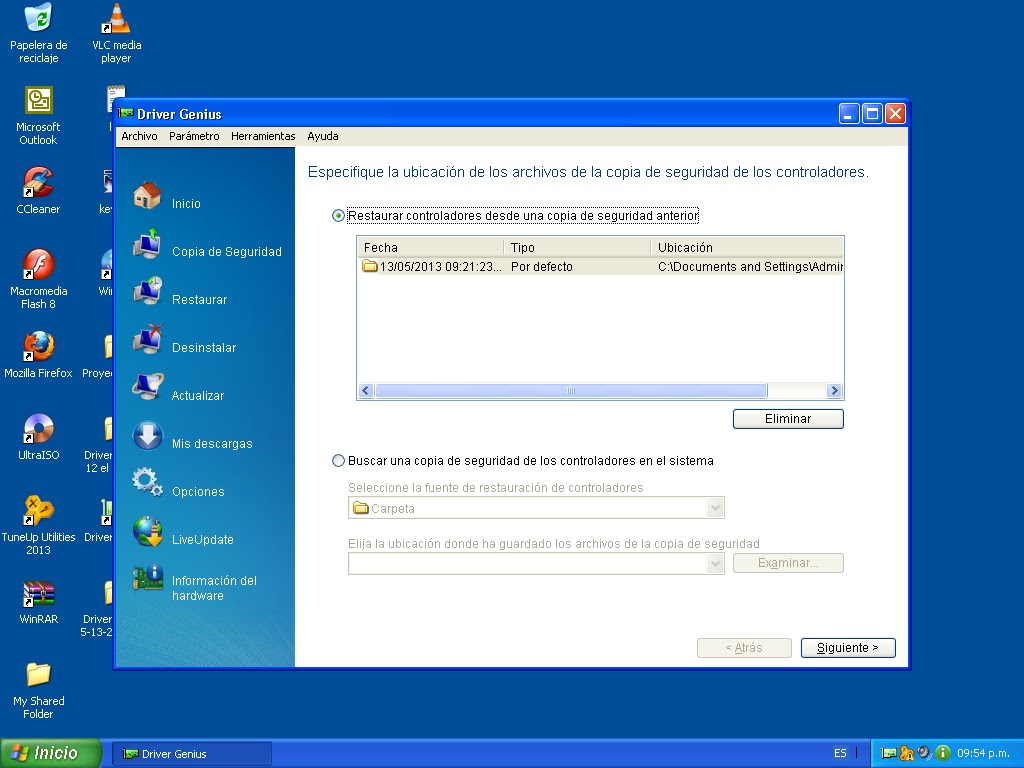Open My Shared Folder icon
1024x768 pixels.
pyautogui.click(x=39, y=675)
